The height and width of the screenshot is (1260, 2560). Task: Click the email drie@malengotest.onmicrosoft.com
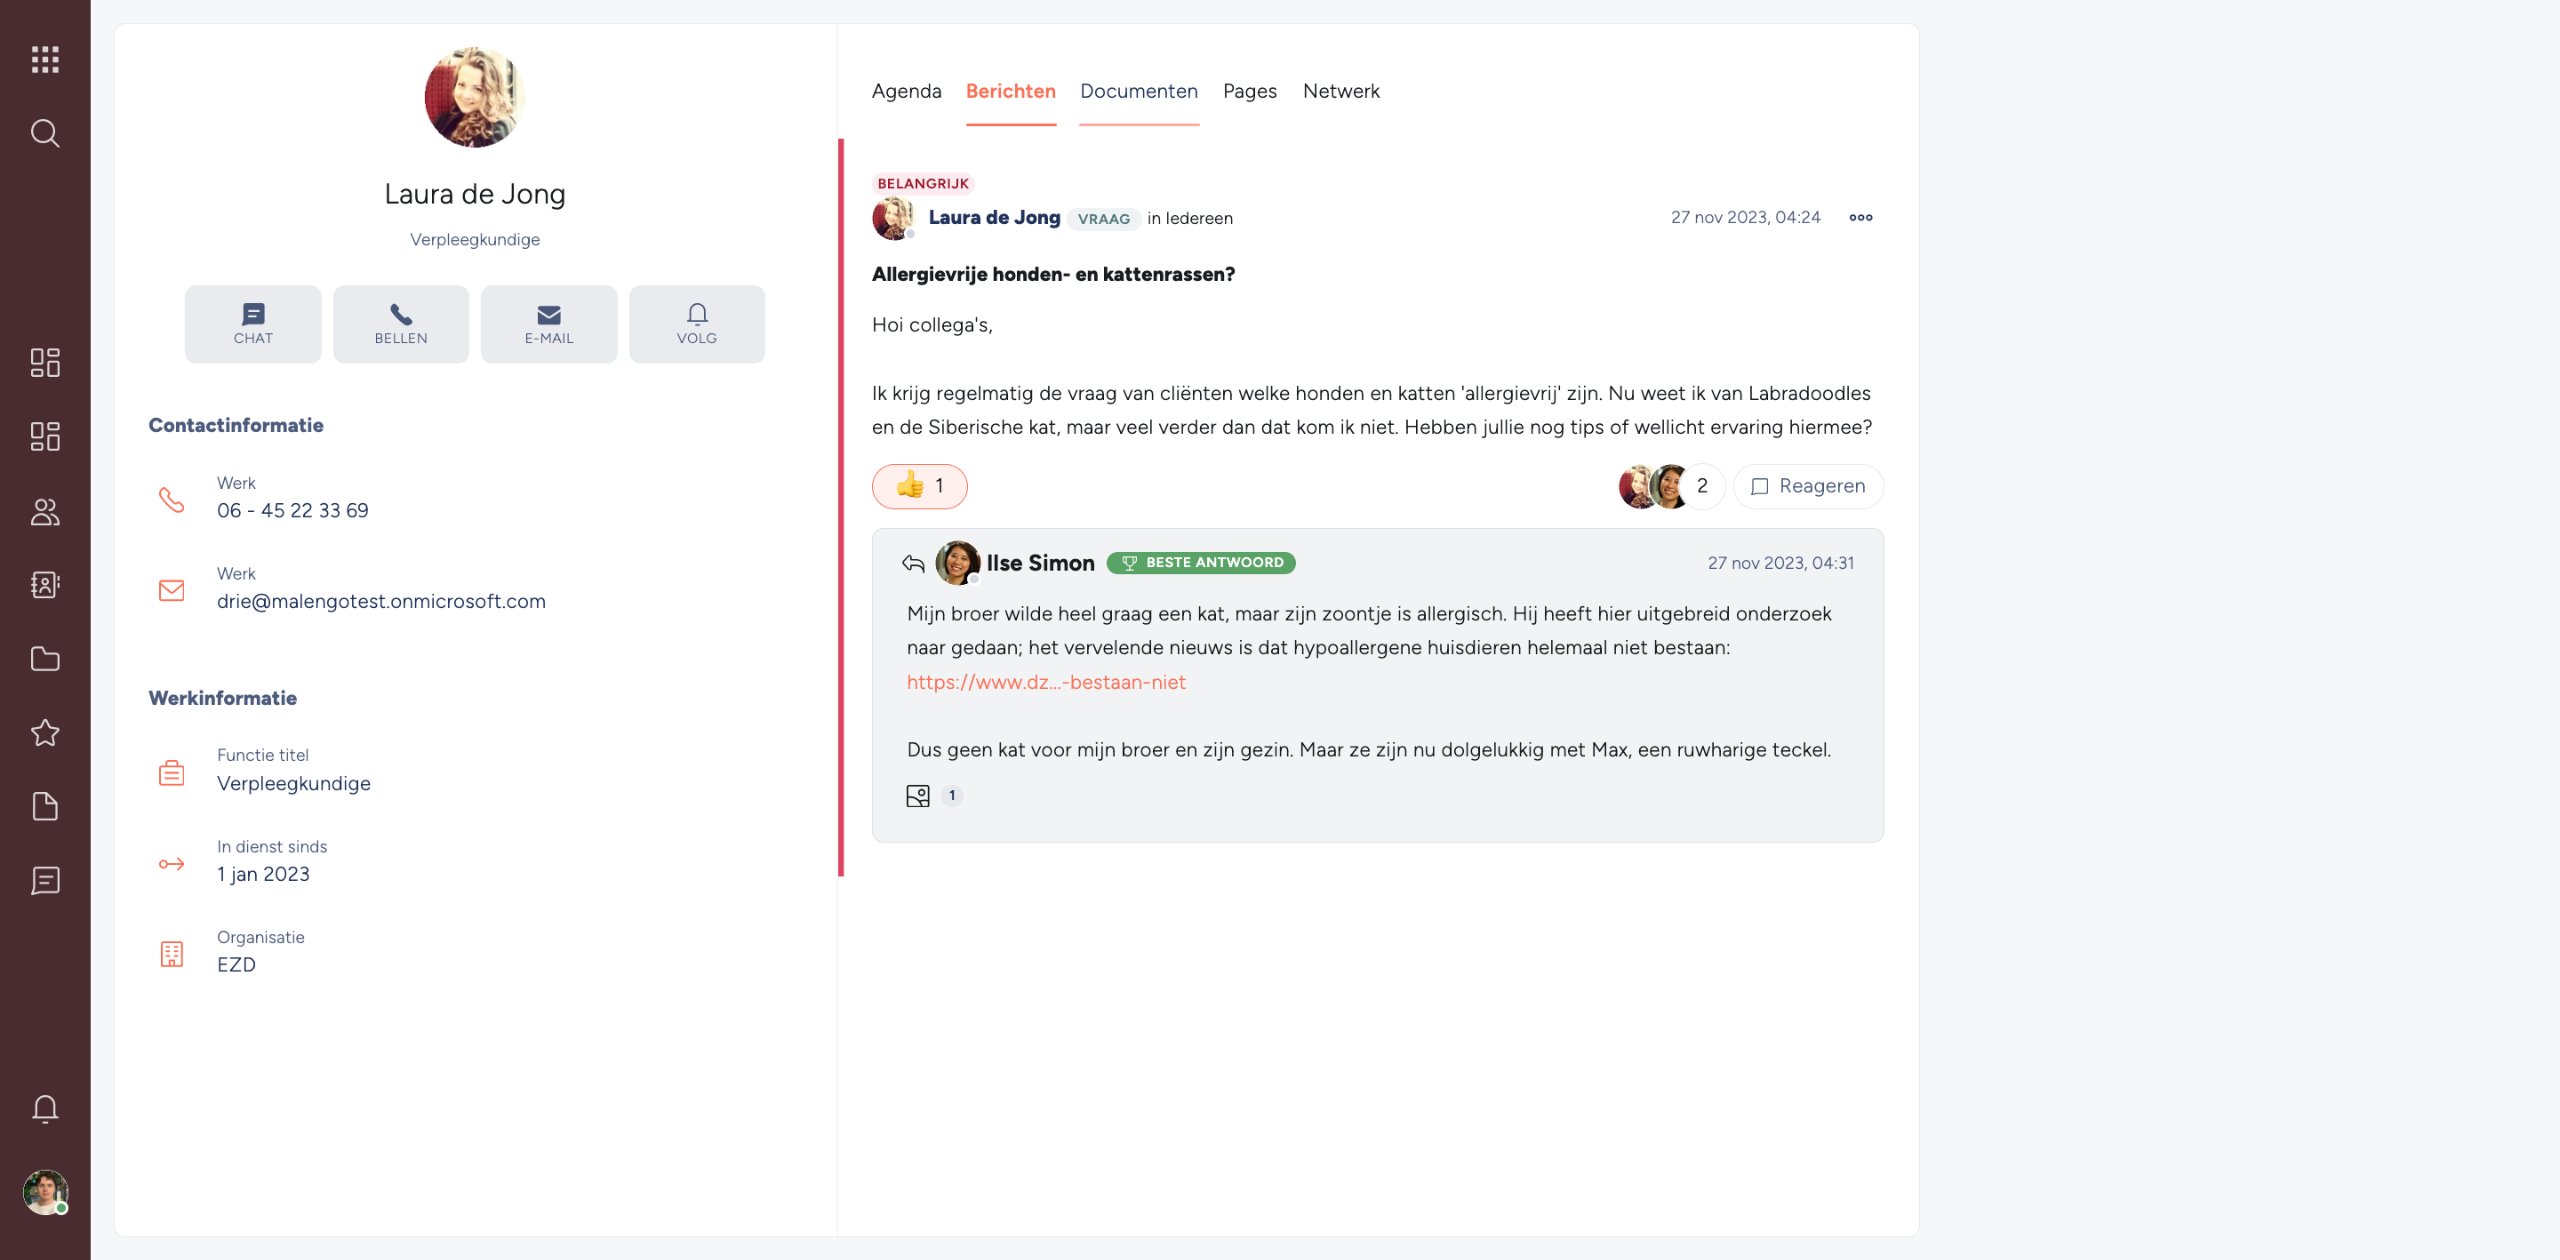[381, 601]
